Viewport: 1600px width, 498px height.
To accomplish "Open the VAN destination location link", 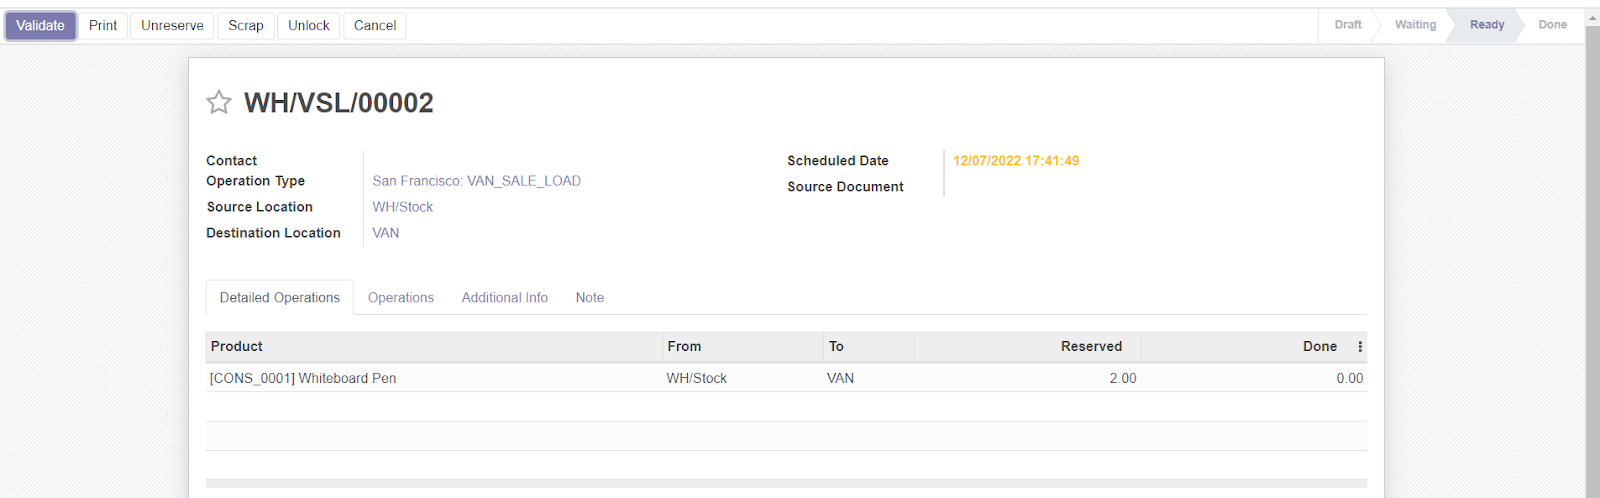I will point(386,233).
